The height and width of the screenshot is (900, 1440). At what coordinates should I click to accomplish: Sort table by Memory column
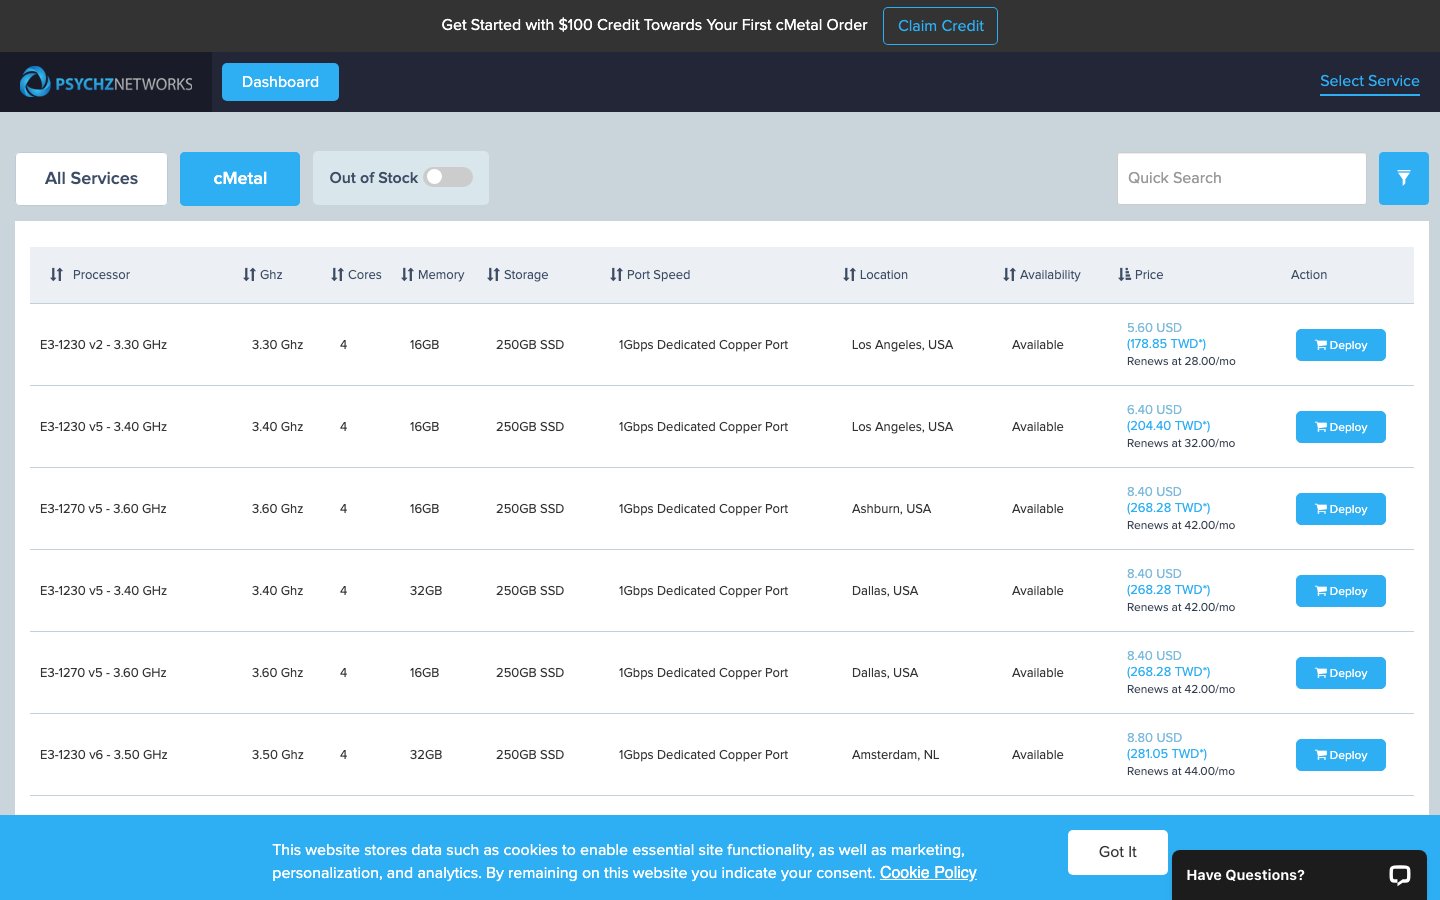coord(433,275)
